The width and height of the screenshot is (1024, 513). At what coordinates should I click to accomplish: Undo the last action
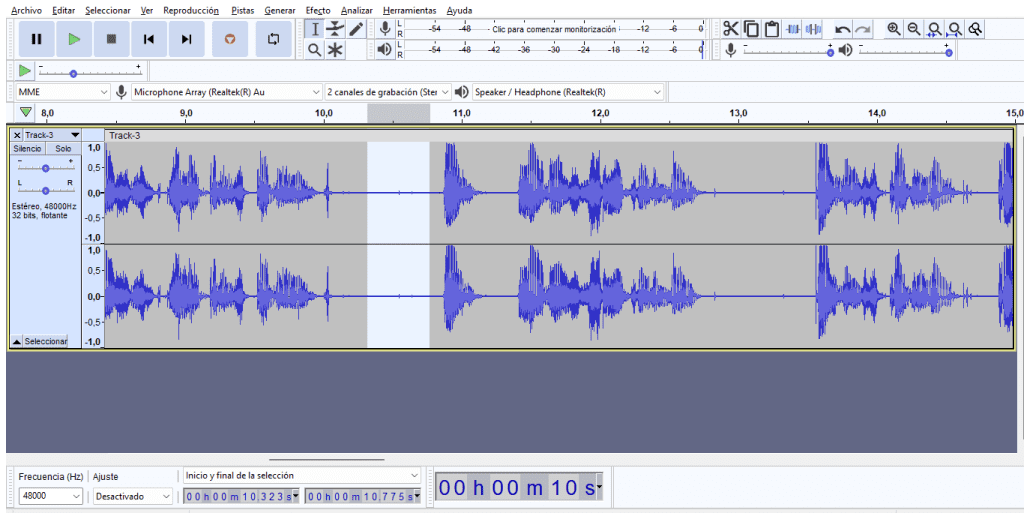(x=842, y=29)
